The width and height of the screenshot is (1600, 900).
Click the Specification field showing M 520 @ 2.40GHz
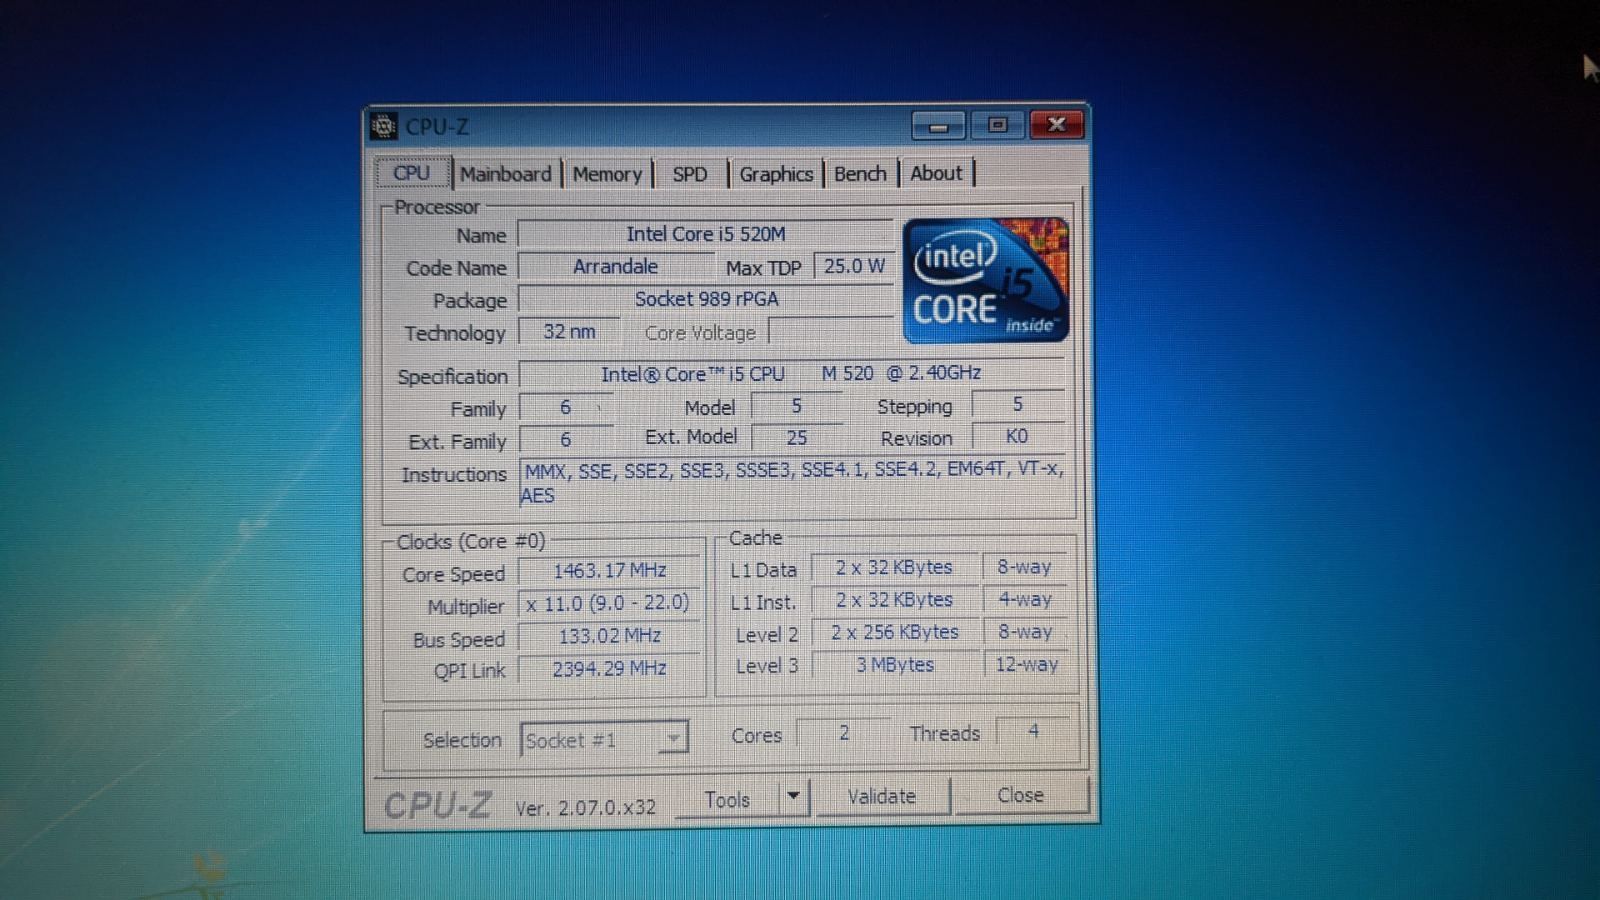[x=791, y=373]
